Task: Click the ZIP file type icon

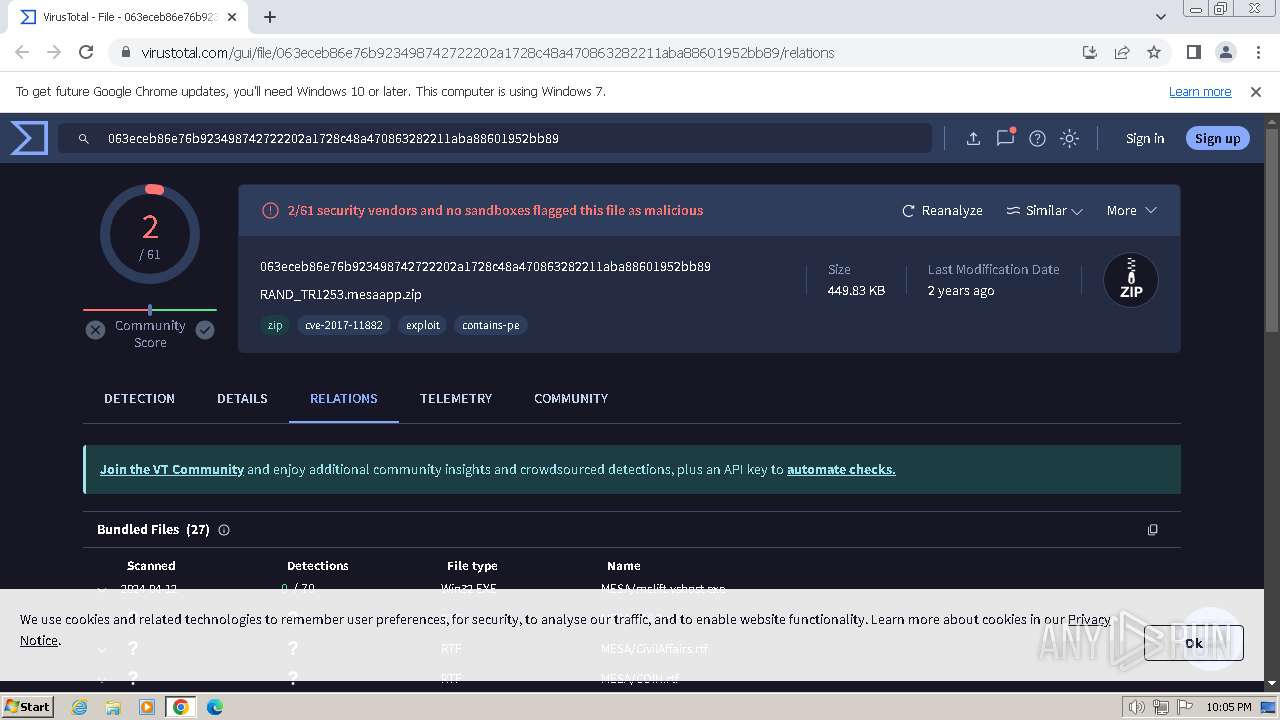Action: click(x=1131, y=280)
